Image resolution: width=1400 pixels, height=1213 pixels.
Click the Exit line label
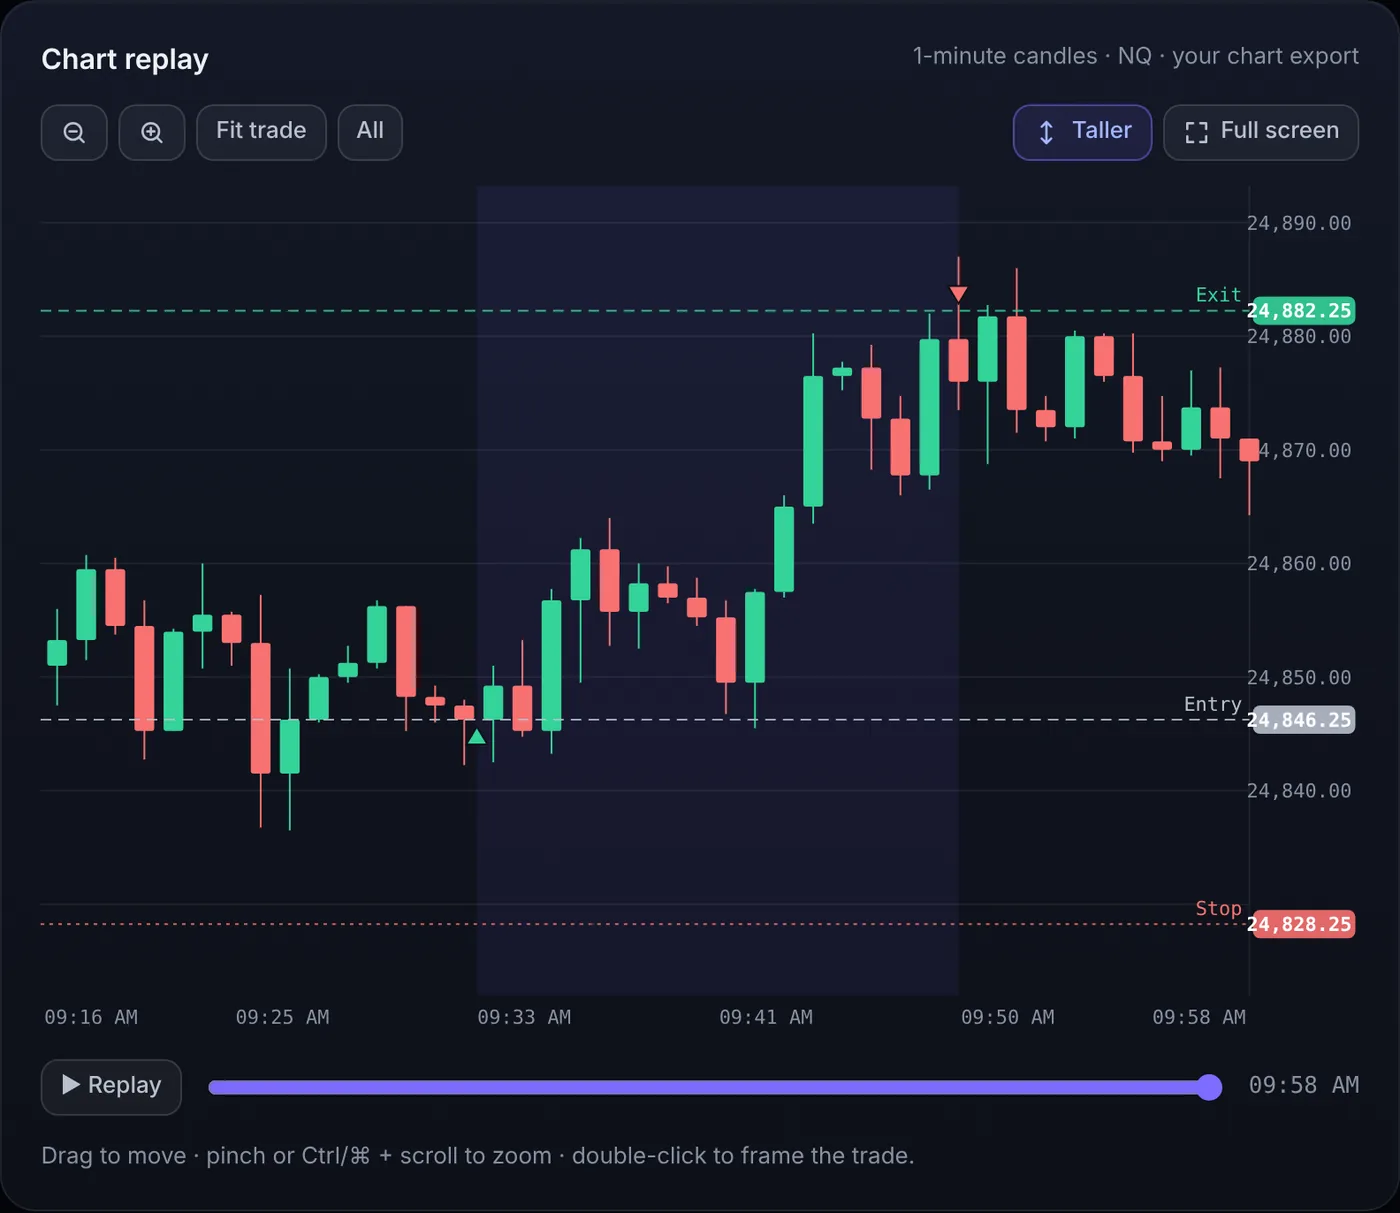click(x=1218, y=295)
